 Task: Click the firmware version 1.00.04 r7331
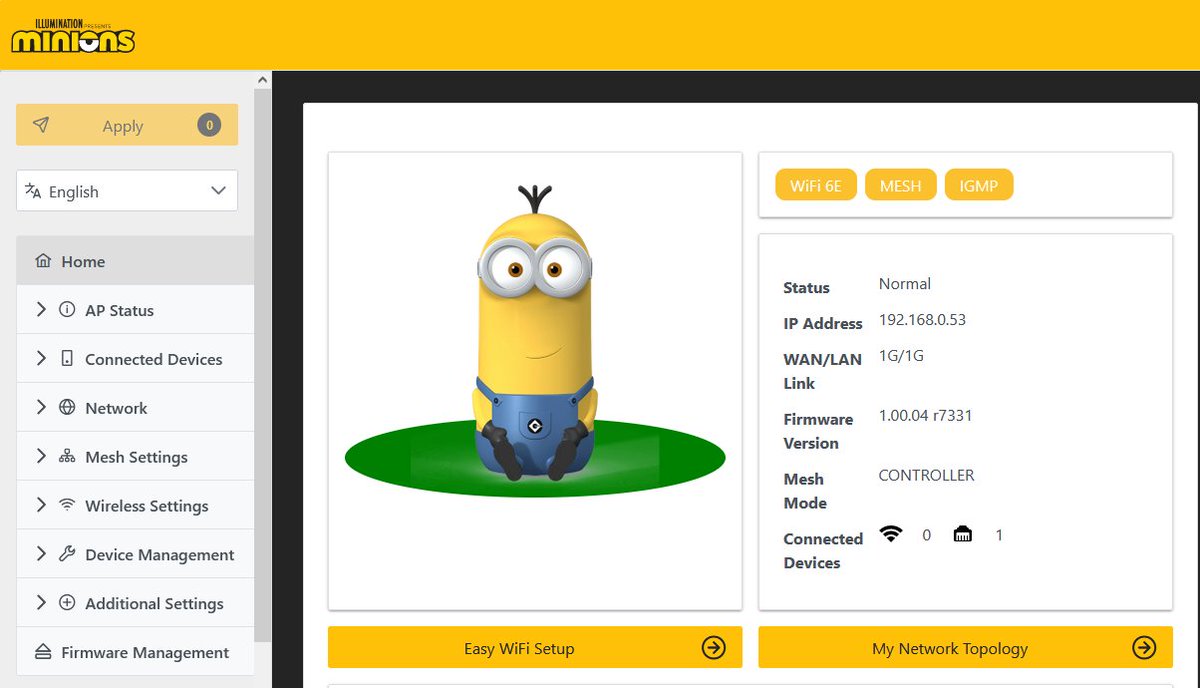(x=925, y=415)
